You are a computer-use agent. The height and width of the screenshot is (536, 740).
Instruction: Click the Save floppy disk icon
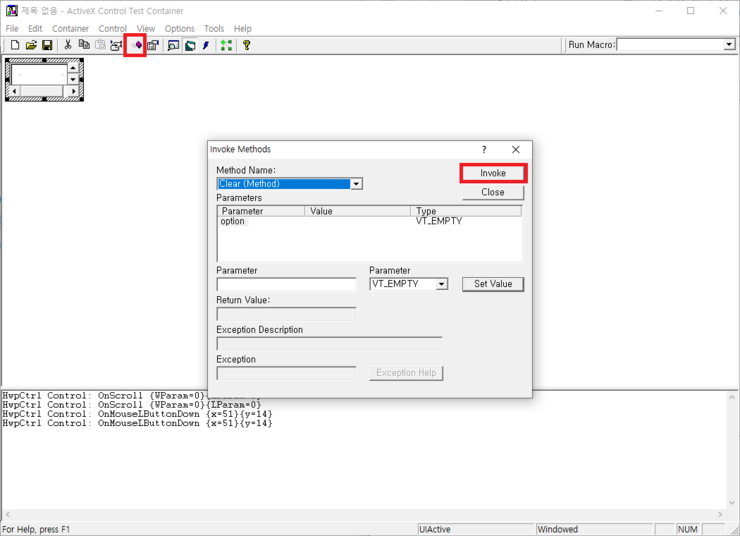(x=47, y=45)
